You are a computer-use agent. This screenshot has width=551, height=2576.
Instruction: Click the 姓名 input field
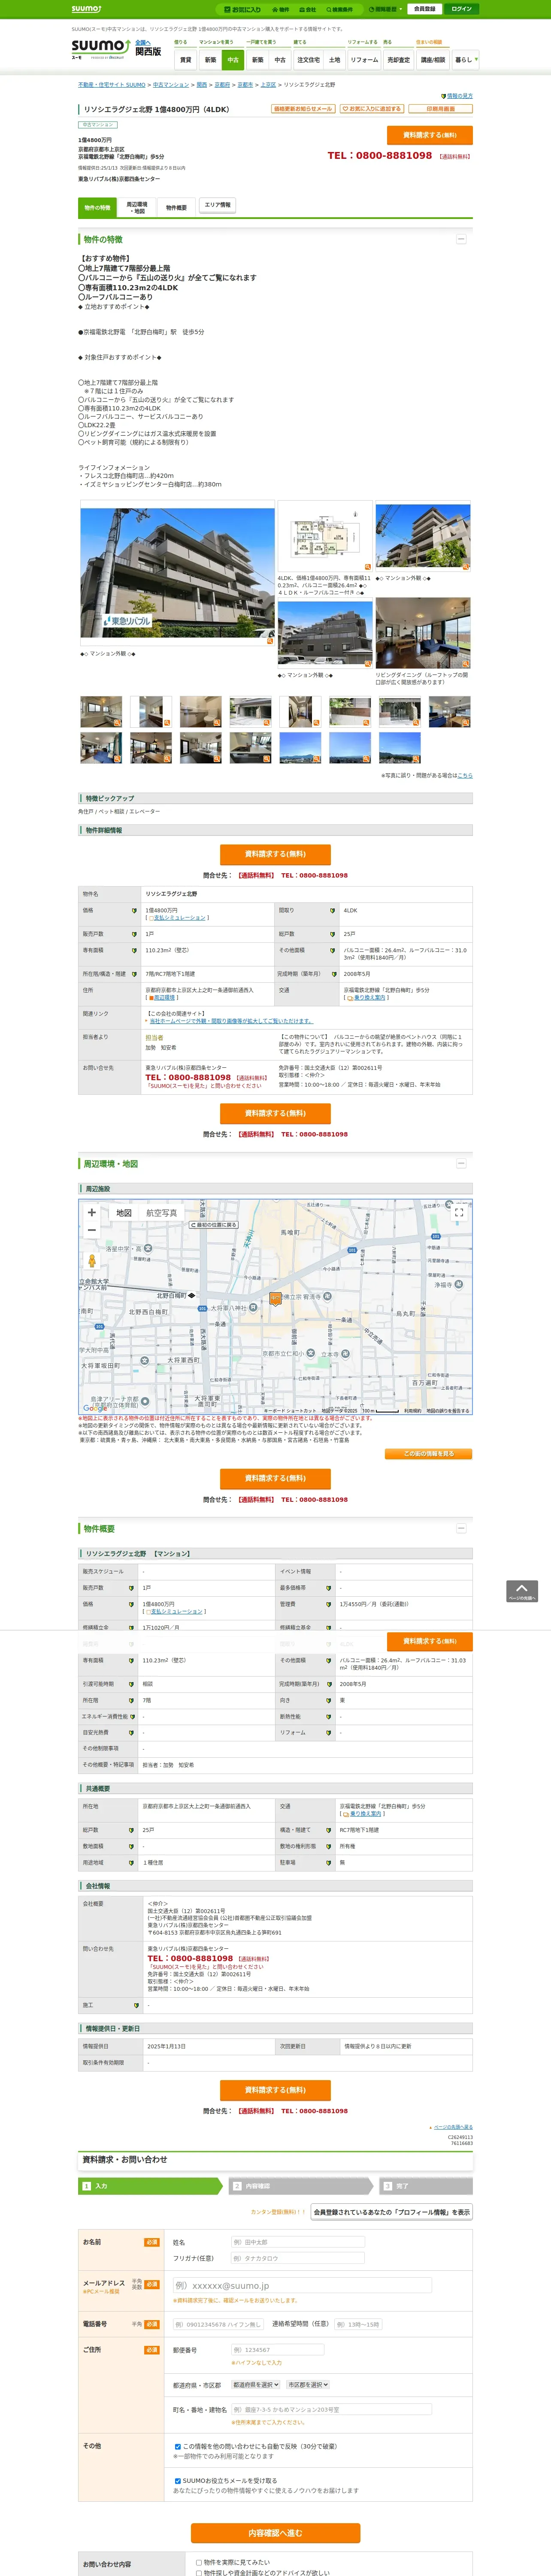coord(298,2243)
